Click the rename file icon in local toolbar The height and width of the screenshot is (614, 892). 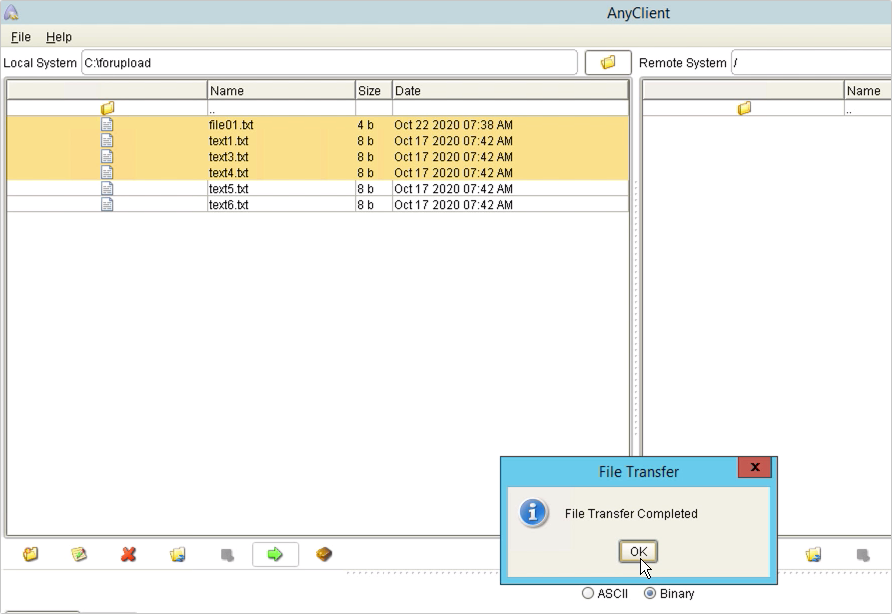pyautogui.click(x=79, y=554)
